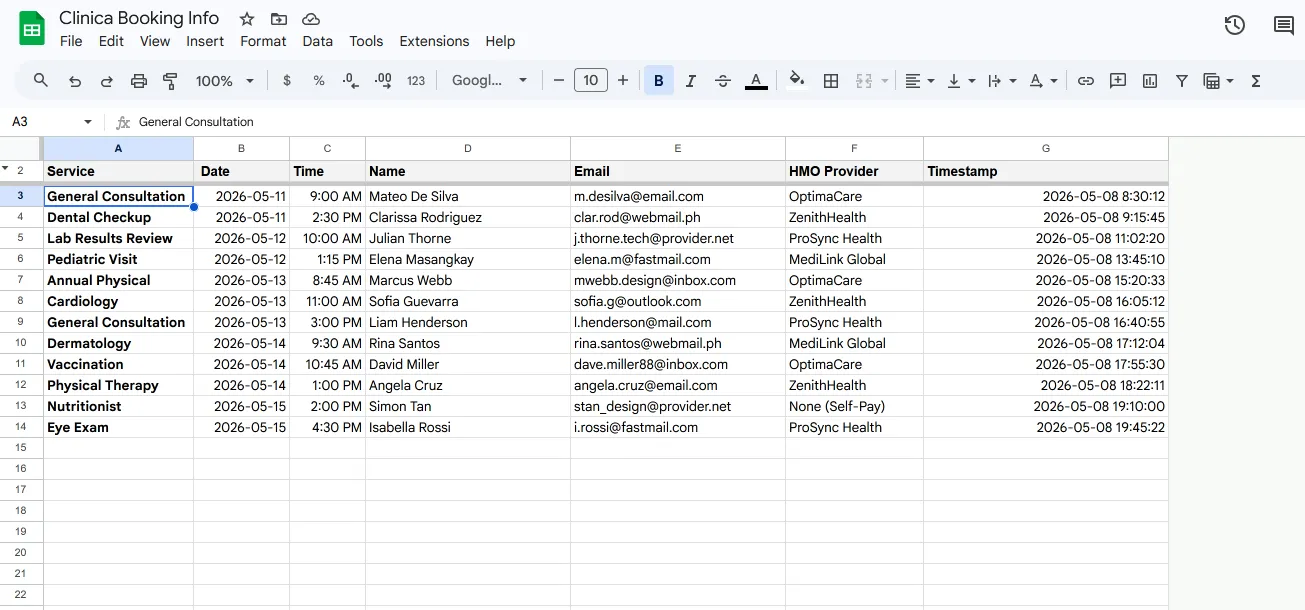The height and width of the screenshot is (610, 1305).
Task: Open vertical align dropdown
Action: pyautogui.click(x=961, y=81)
